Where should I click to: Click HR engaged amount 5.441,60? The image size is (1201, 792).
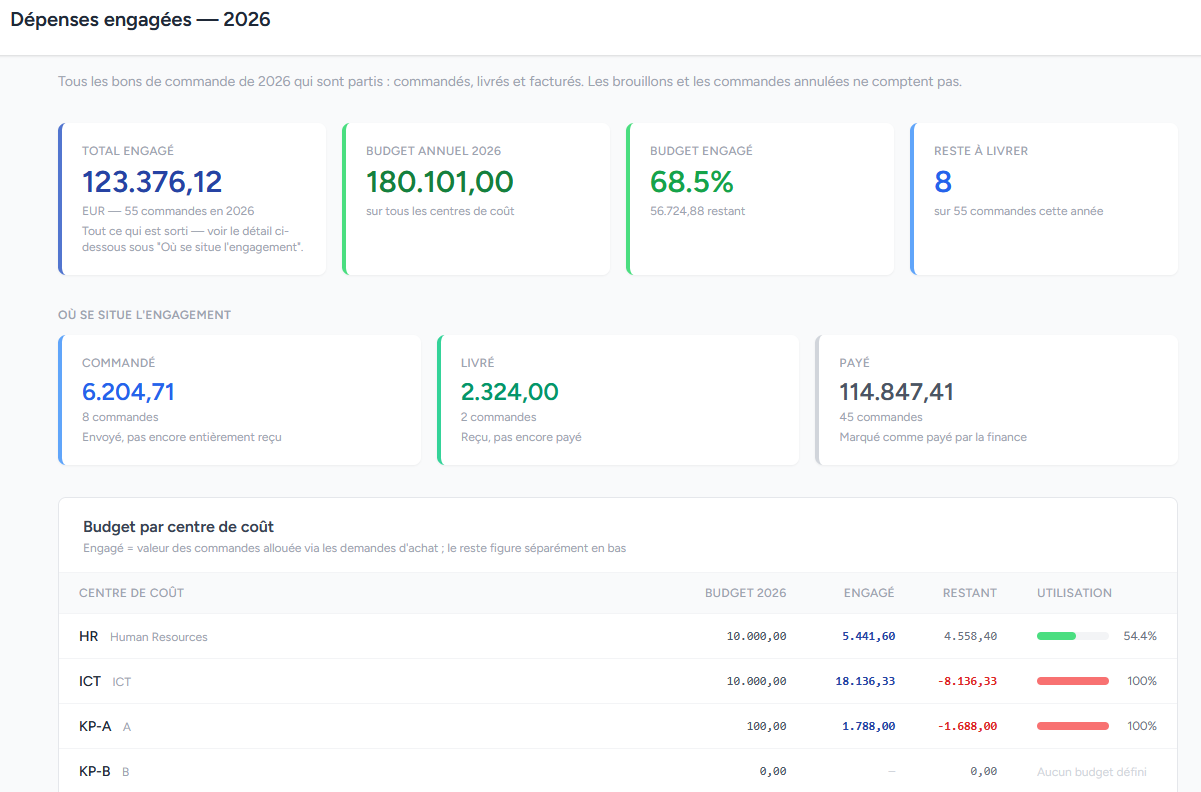[869, 636]
